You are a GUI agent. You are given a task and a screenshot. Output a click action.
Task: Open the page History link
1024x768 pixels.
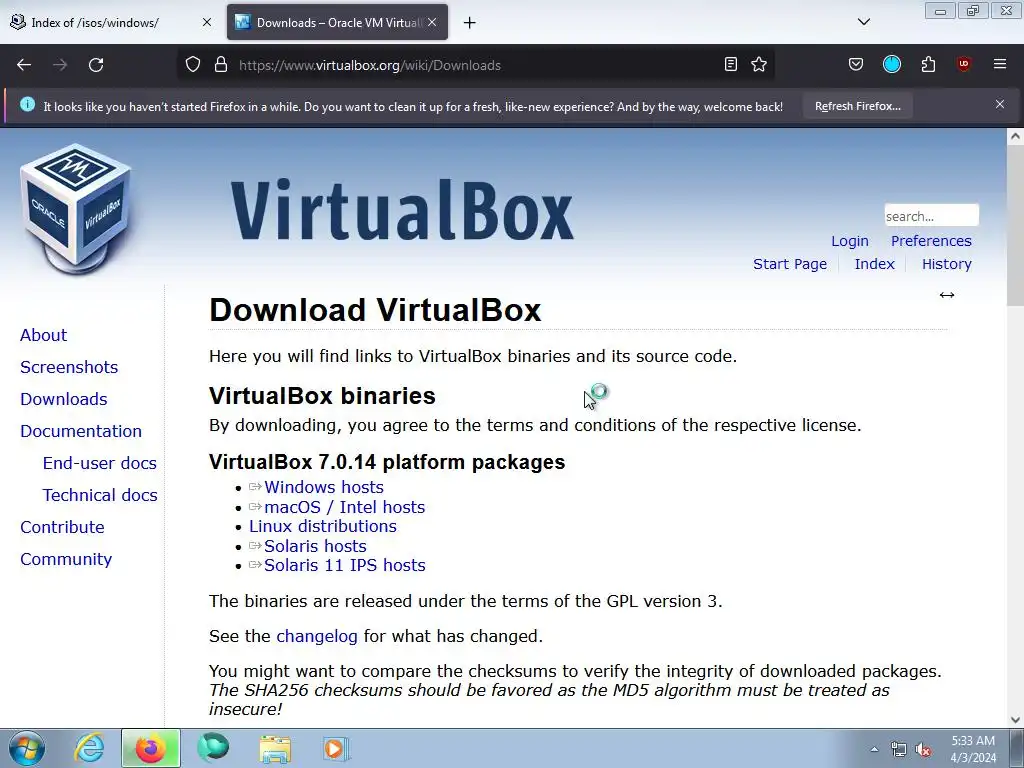[946, 264]
